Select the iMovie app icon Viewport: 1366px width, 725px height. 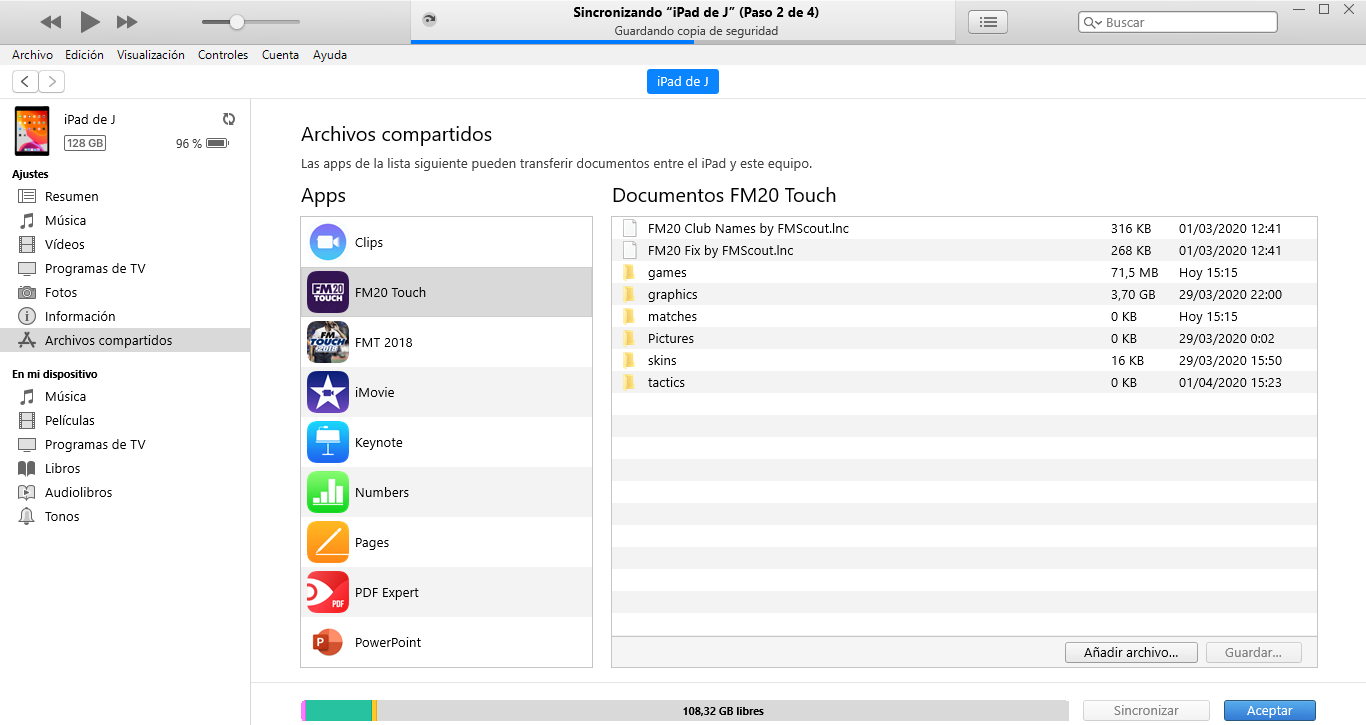pyautogui.click(x=328, y=392)
